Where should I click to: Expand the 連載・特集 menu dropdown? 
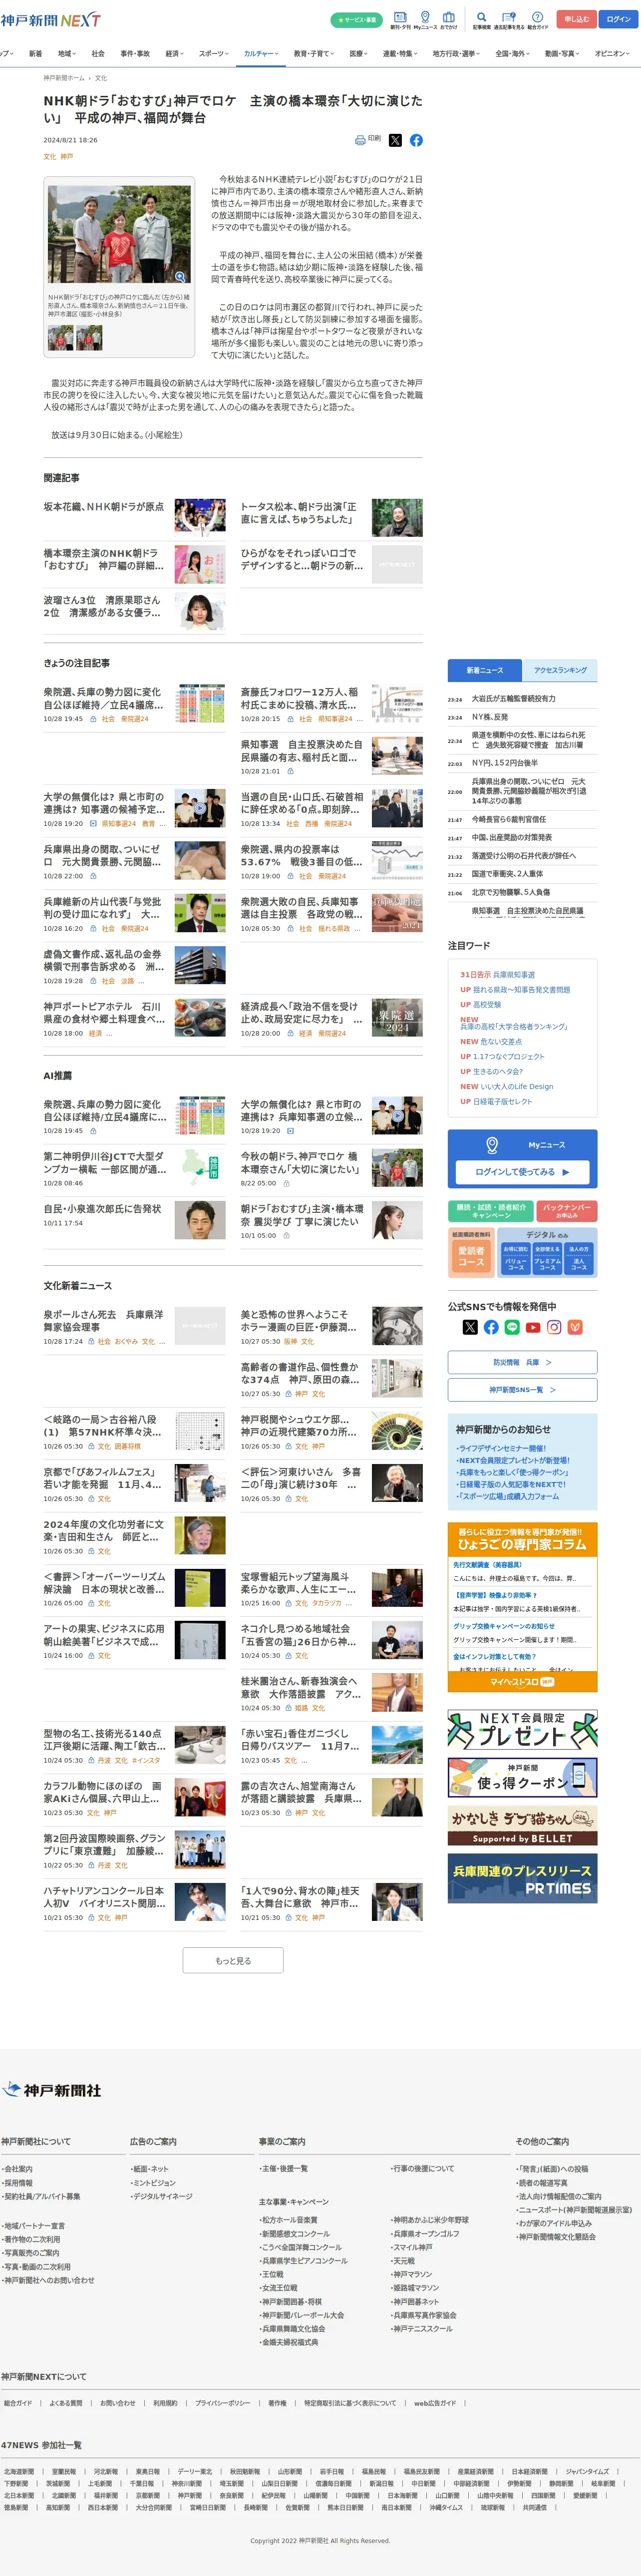[399, 54]
